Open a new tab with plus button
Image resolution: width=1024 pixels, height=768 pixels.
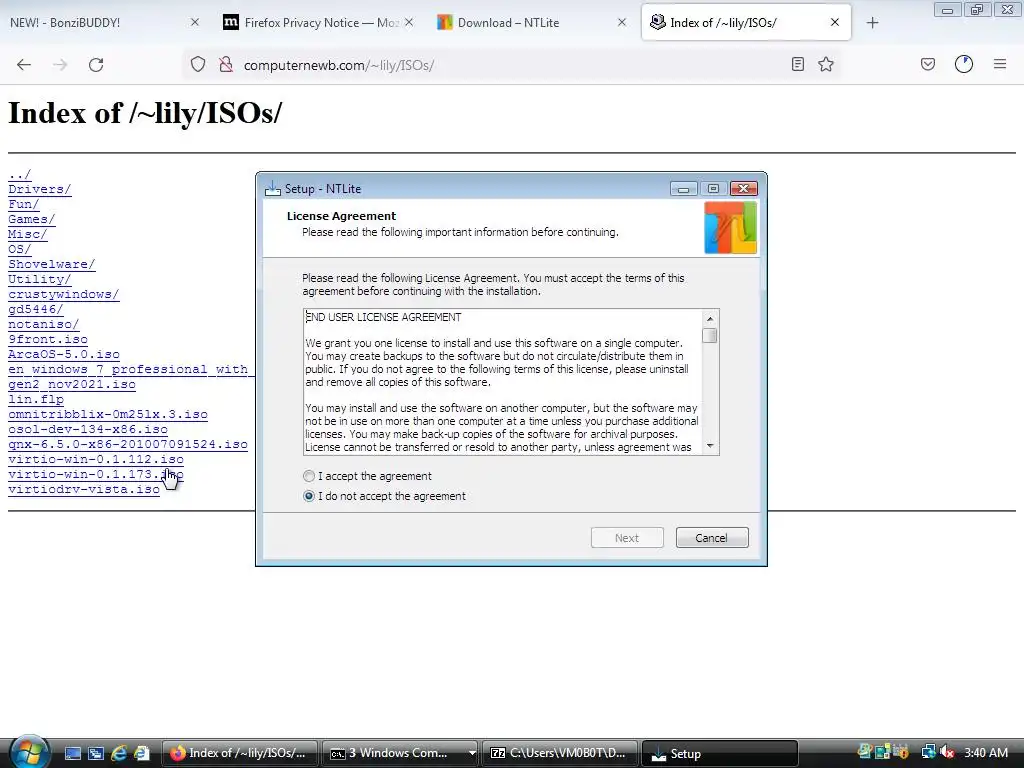(872, 23)
